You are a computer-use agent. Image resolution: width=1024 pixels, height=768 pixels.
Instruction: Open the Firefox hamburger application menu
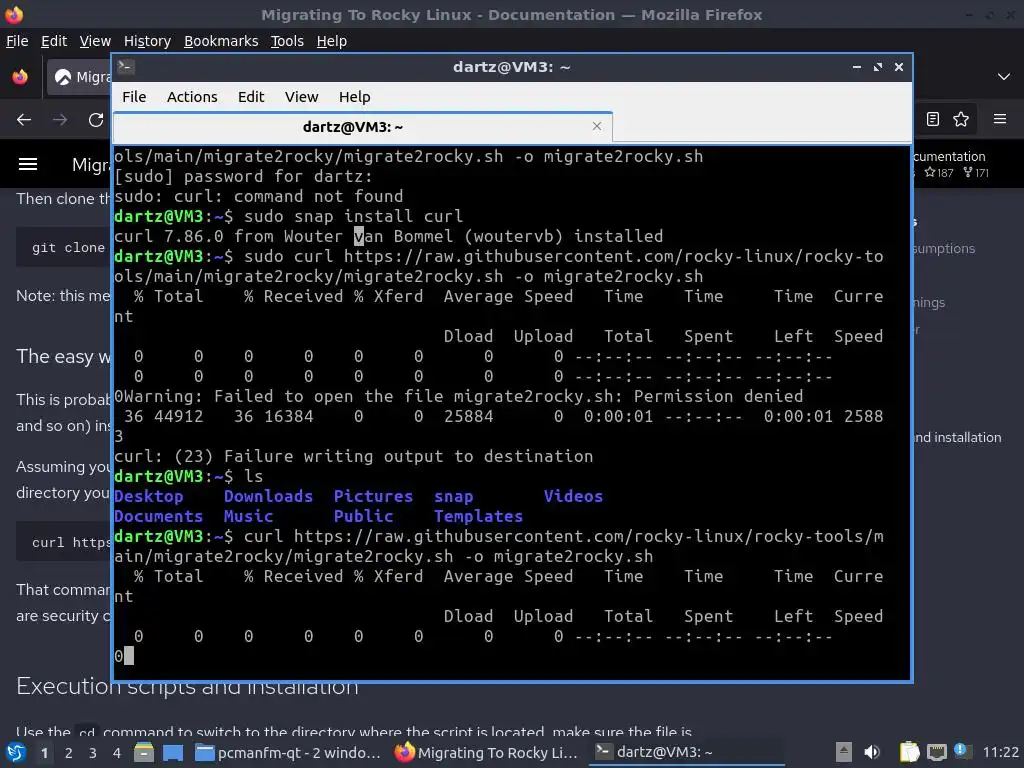tap(1000, 119)
